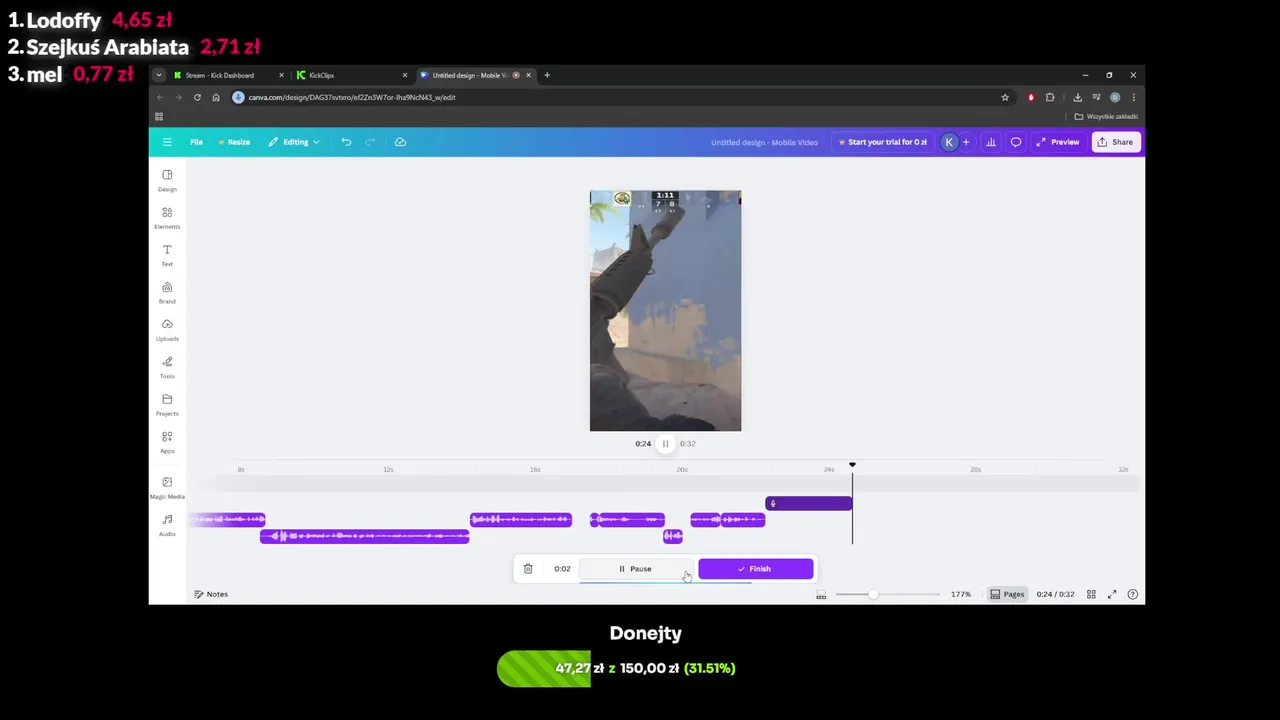The height and width of the screenshot is (720, 1280).
Task: Reload the browser page
Action: (197, 97)
